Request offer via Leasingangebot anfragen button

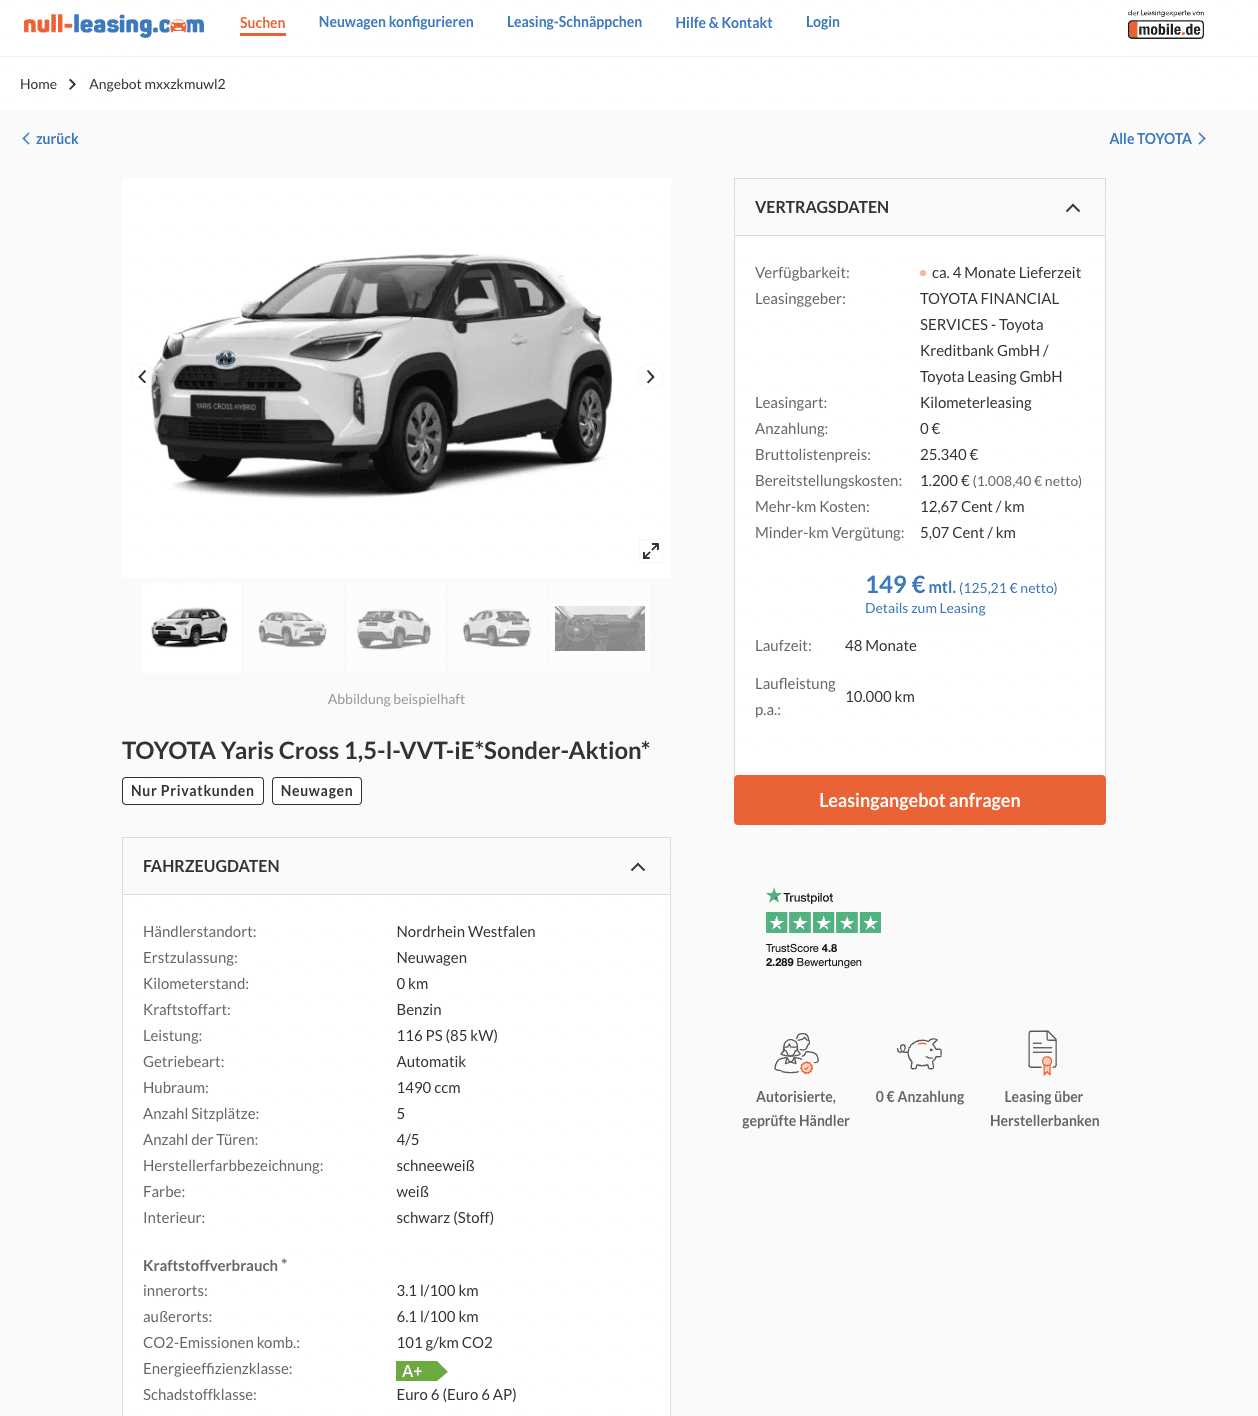[x=920, y=800]
